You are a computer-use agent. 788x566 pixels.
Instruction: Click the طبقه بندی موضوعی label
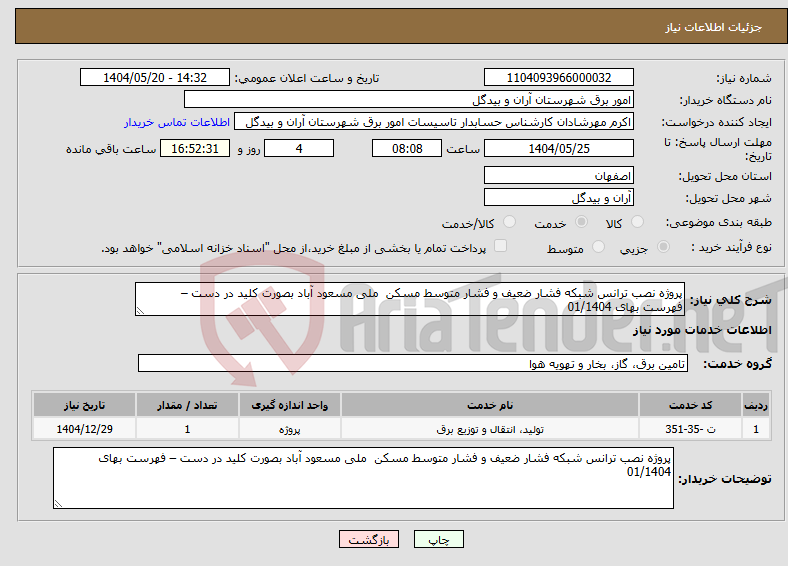719,222
